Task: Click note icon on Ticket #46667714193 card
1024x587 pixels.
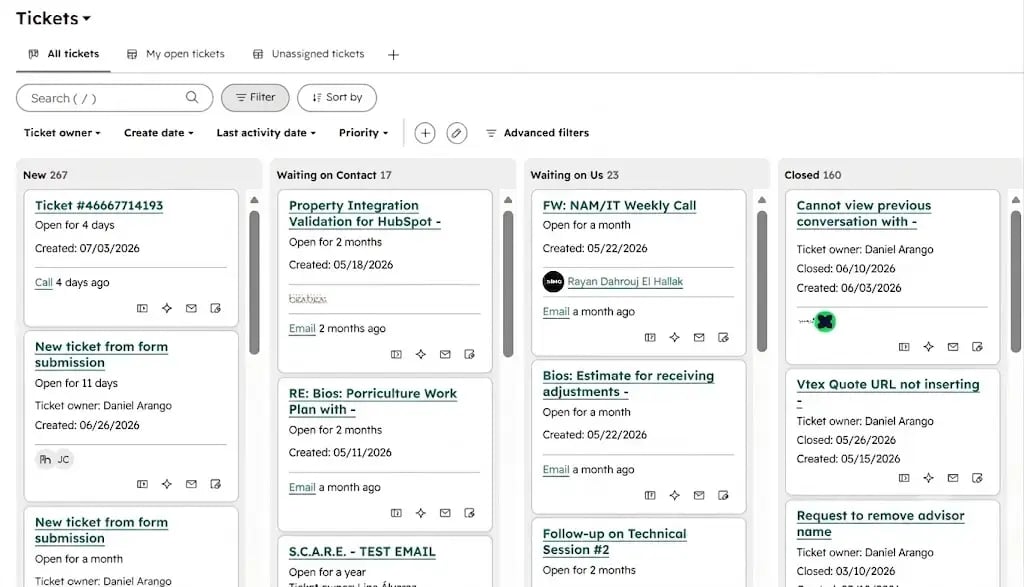Action: (x=216, y=308)
